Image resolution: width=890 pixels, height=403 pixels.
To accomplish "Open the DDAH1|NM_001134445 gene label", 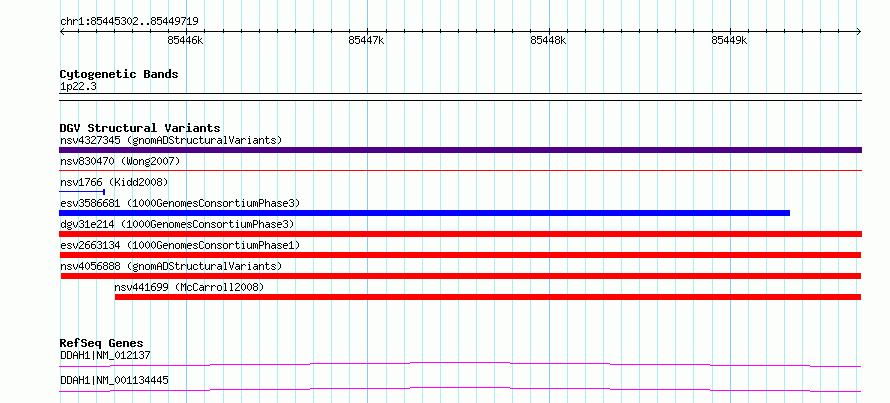I will (114, 380).
